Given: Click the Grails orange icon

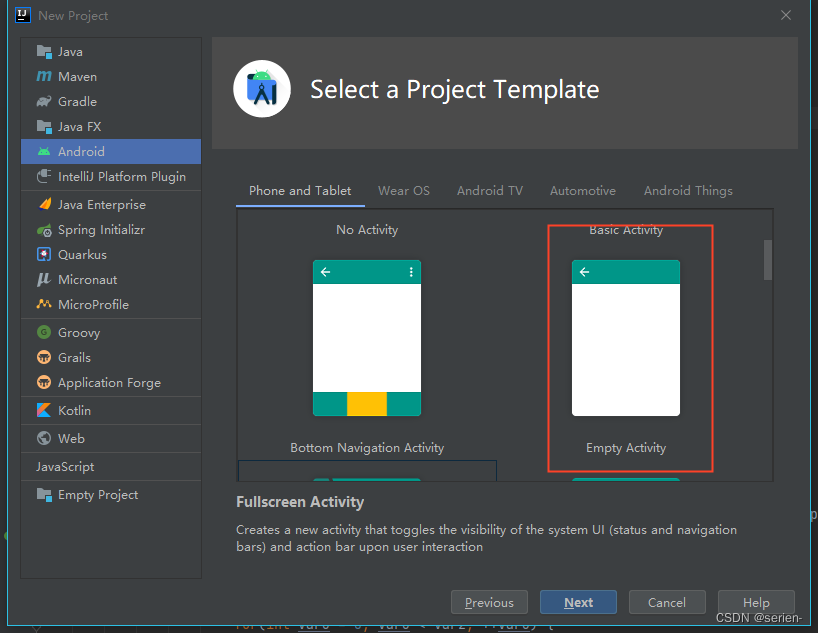Looking at the screenshot, I should (44, 357).
